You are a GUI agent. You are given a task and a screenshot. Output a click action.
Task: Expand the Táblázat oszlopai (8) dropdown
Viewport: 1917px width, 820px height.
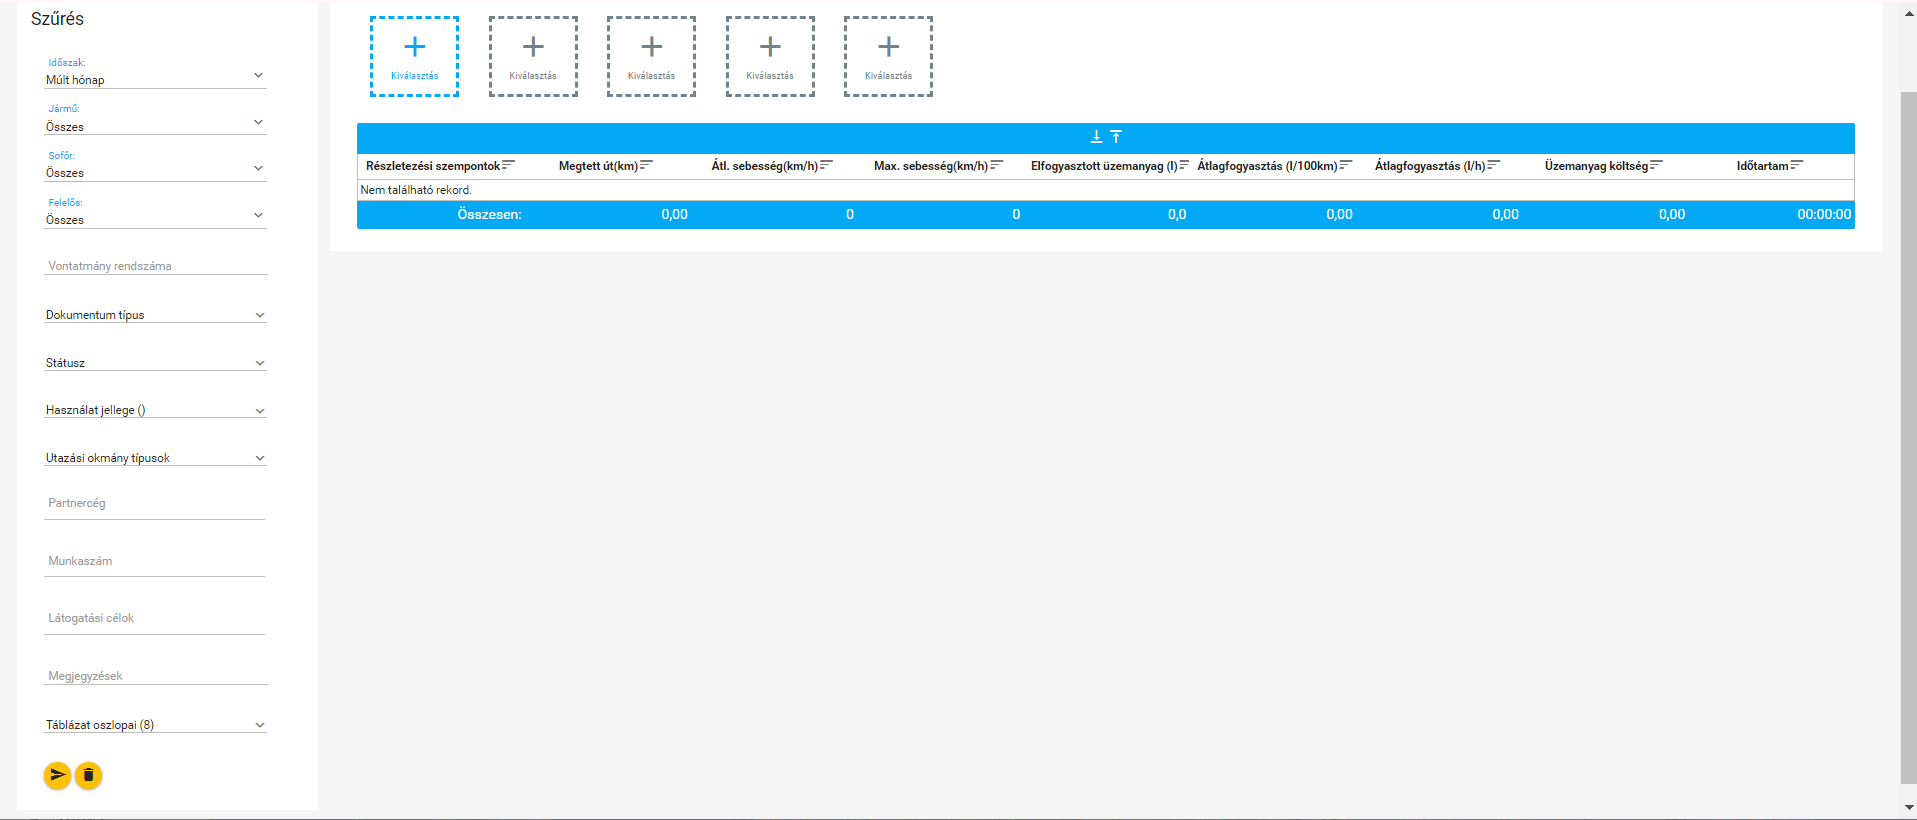pyautogui.click(x=155, y=725)
